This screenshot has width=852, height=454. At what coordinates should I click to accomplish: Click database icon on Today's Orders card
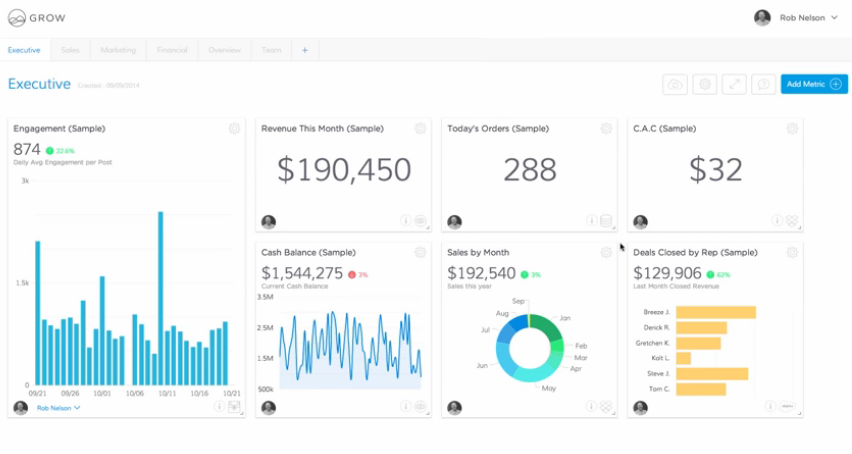606,221
